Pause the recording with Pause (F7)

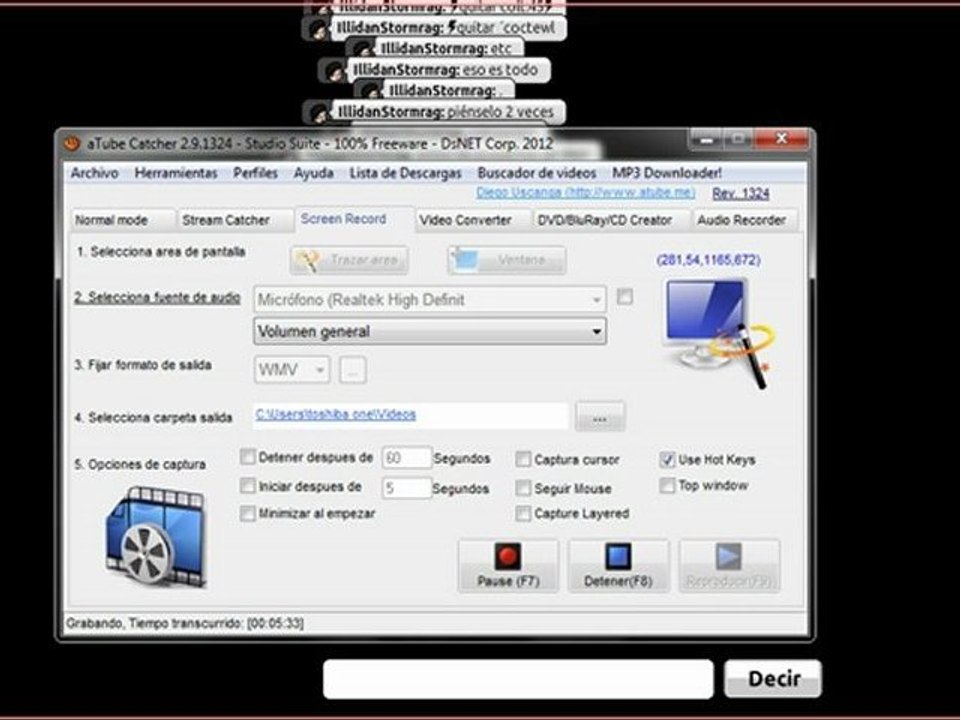click(508, 566)
